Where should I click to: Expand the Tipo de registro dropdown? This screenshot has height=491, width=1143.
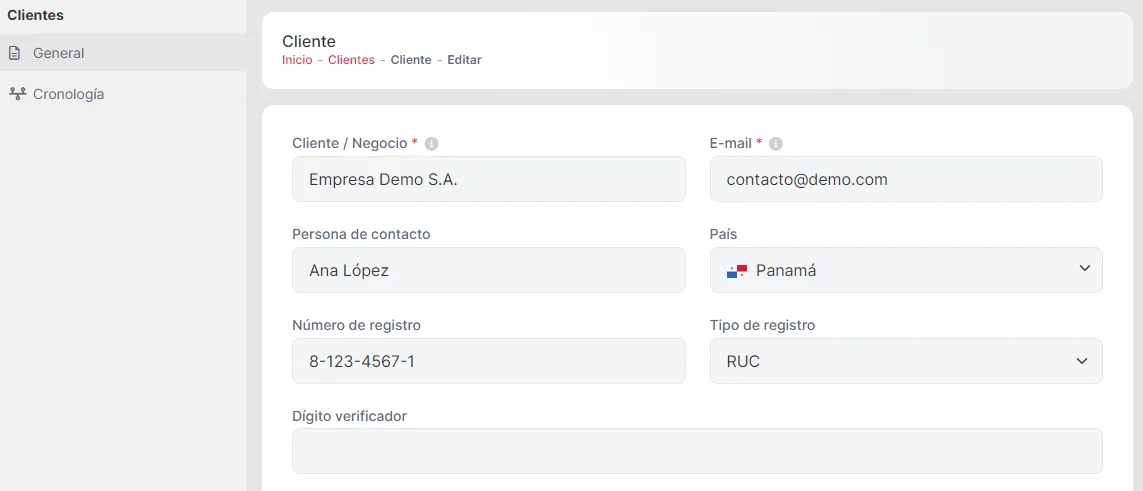[905, 361]
